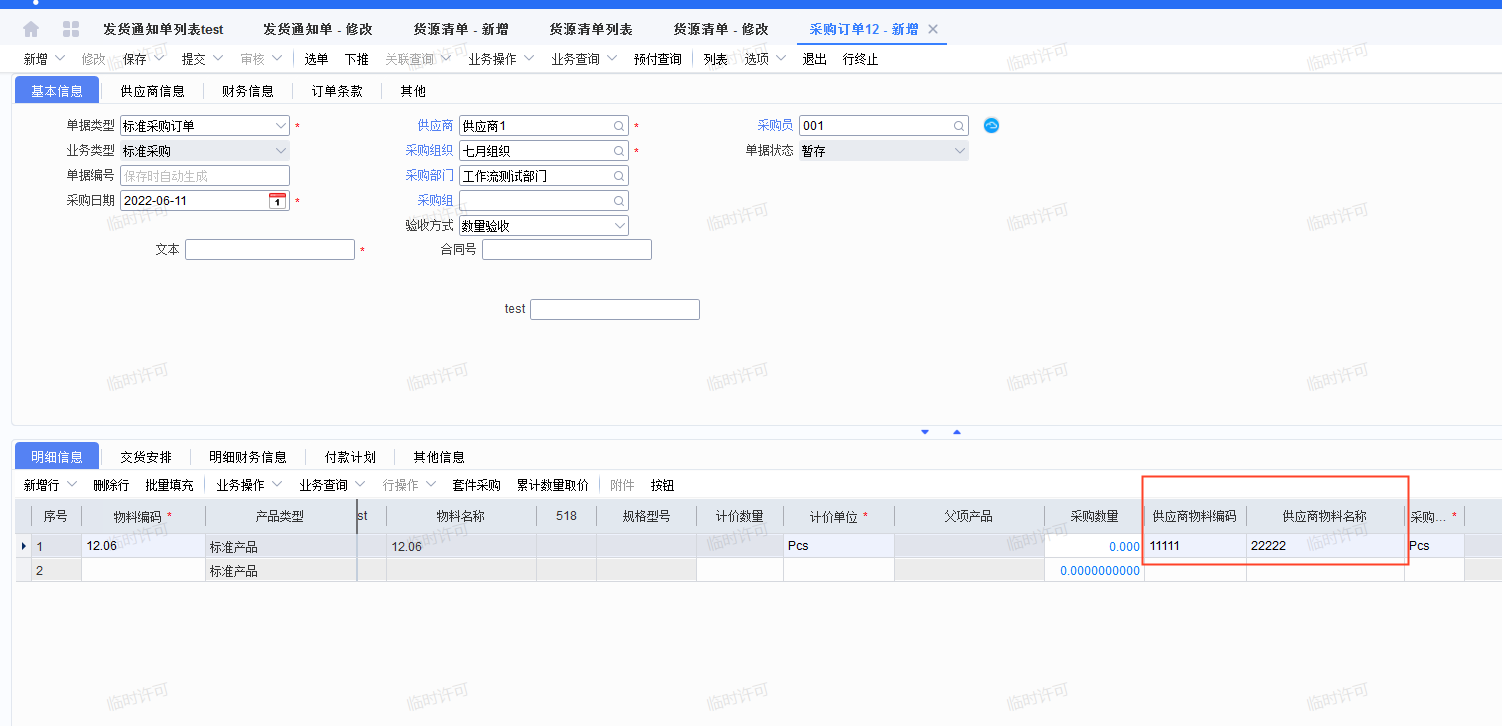Open the 选项 dropdown
This screenshot has height=726, width=1502.
(765, 59)
